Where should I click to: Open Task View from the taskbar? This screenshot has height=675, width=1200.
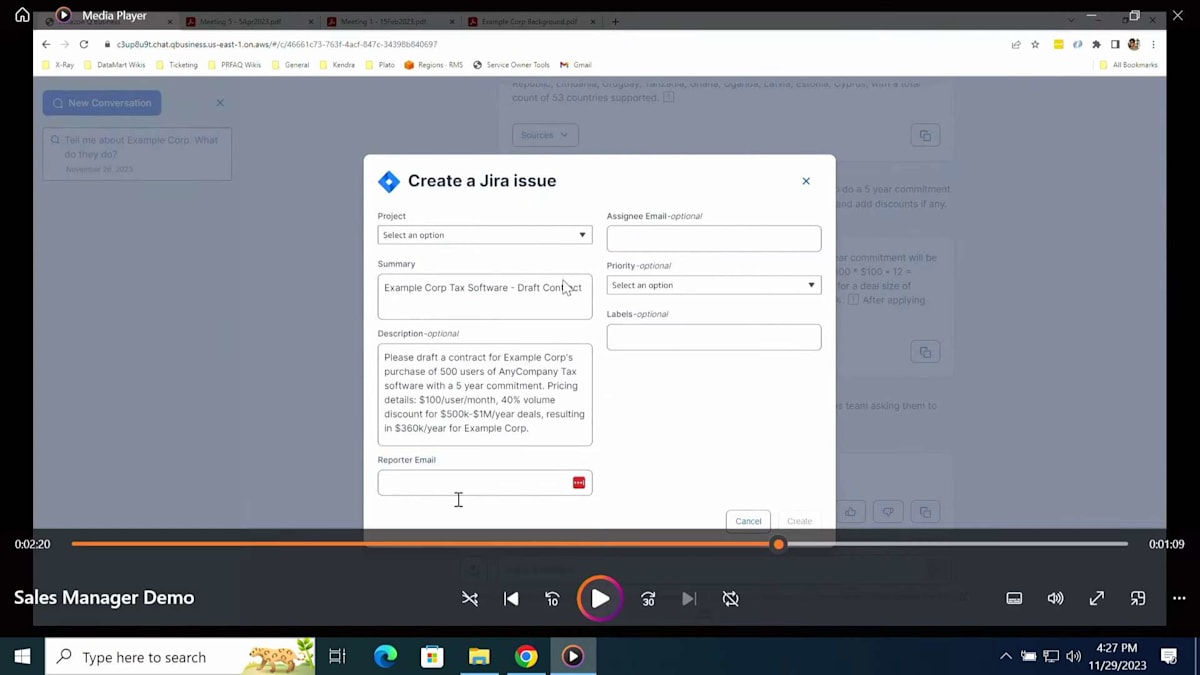click(x=337, y=657)
